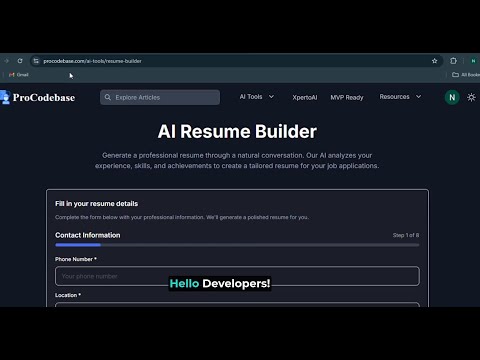This screenshot has width=480, height=360.
Task: Open the MVP Ready menu item
Action: tap(347, 97)
